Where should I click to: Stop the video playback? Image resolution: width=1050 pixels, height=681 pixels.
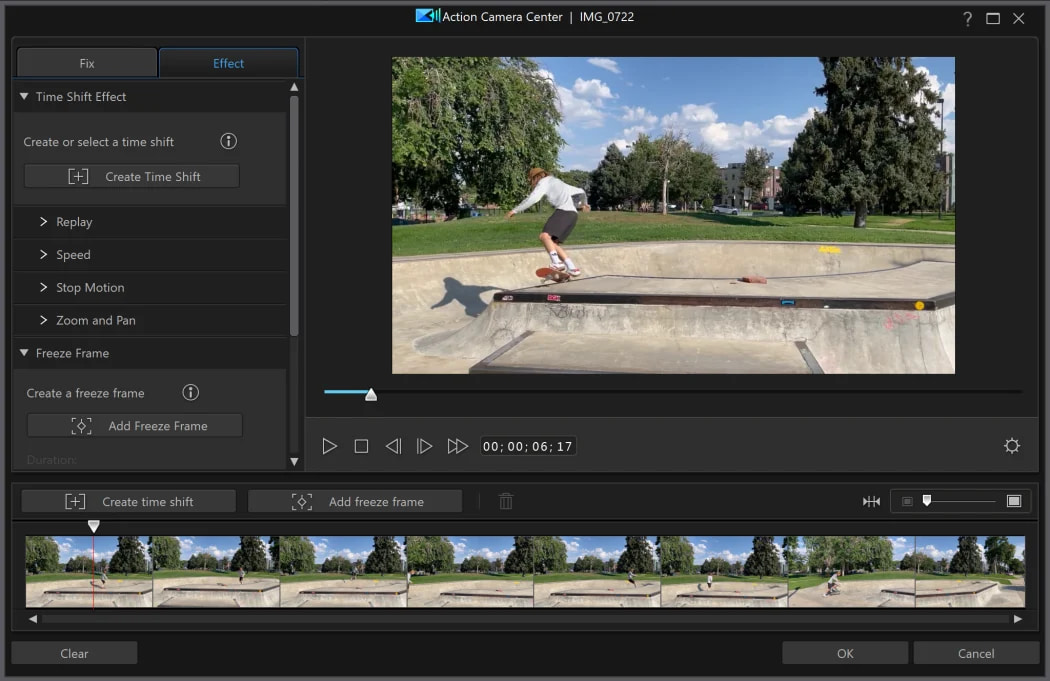361,446
